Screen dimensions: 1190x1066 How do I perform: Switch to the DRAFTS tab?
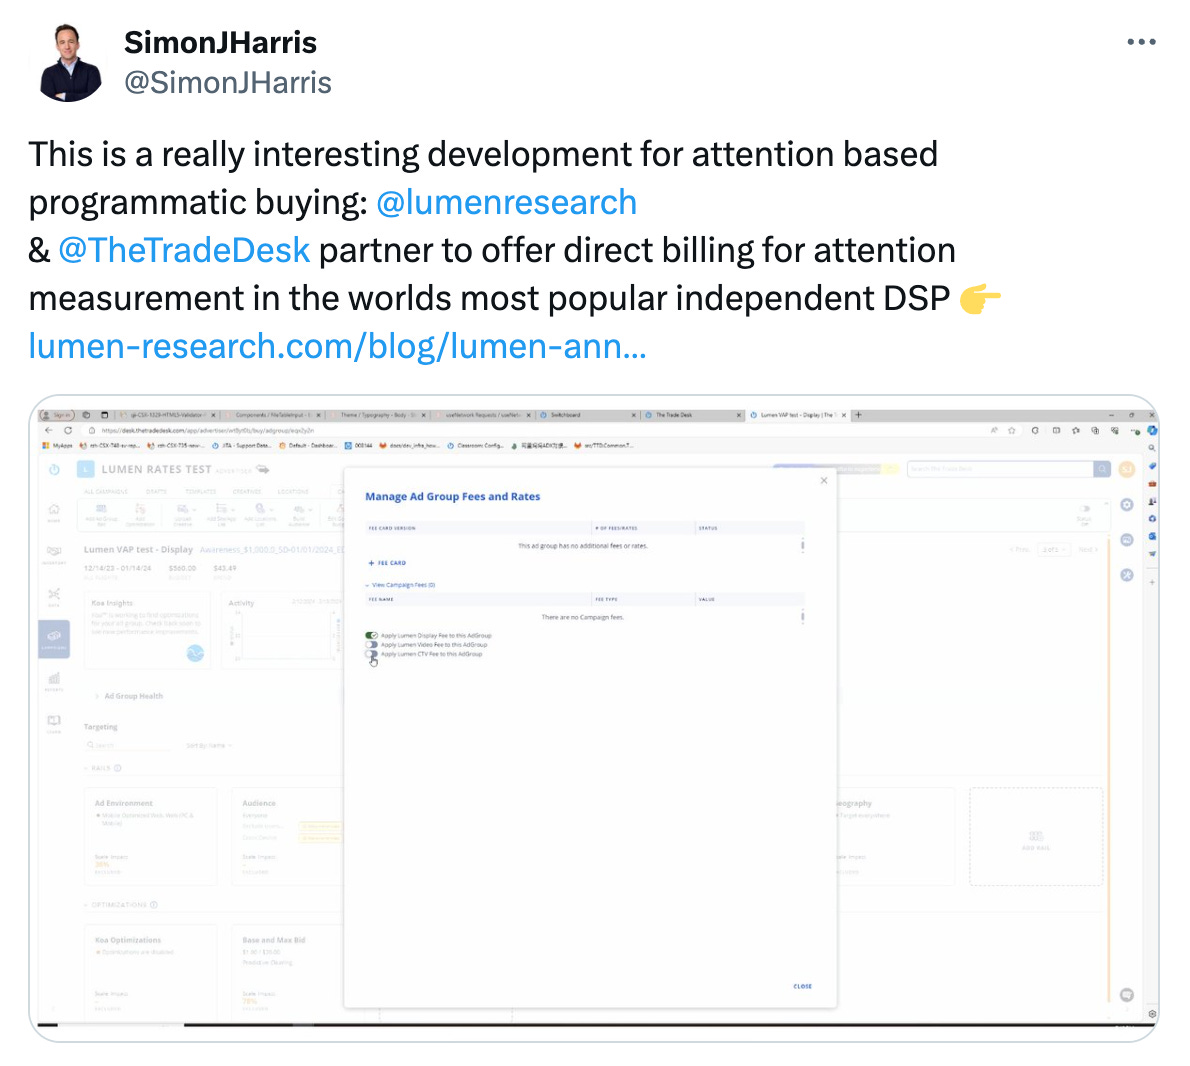pyautogui.click(x=156, y=492)
